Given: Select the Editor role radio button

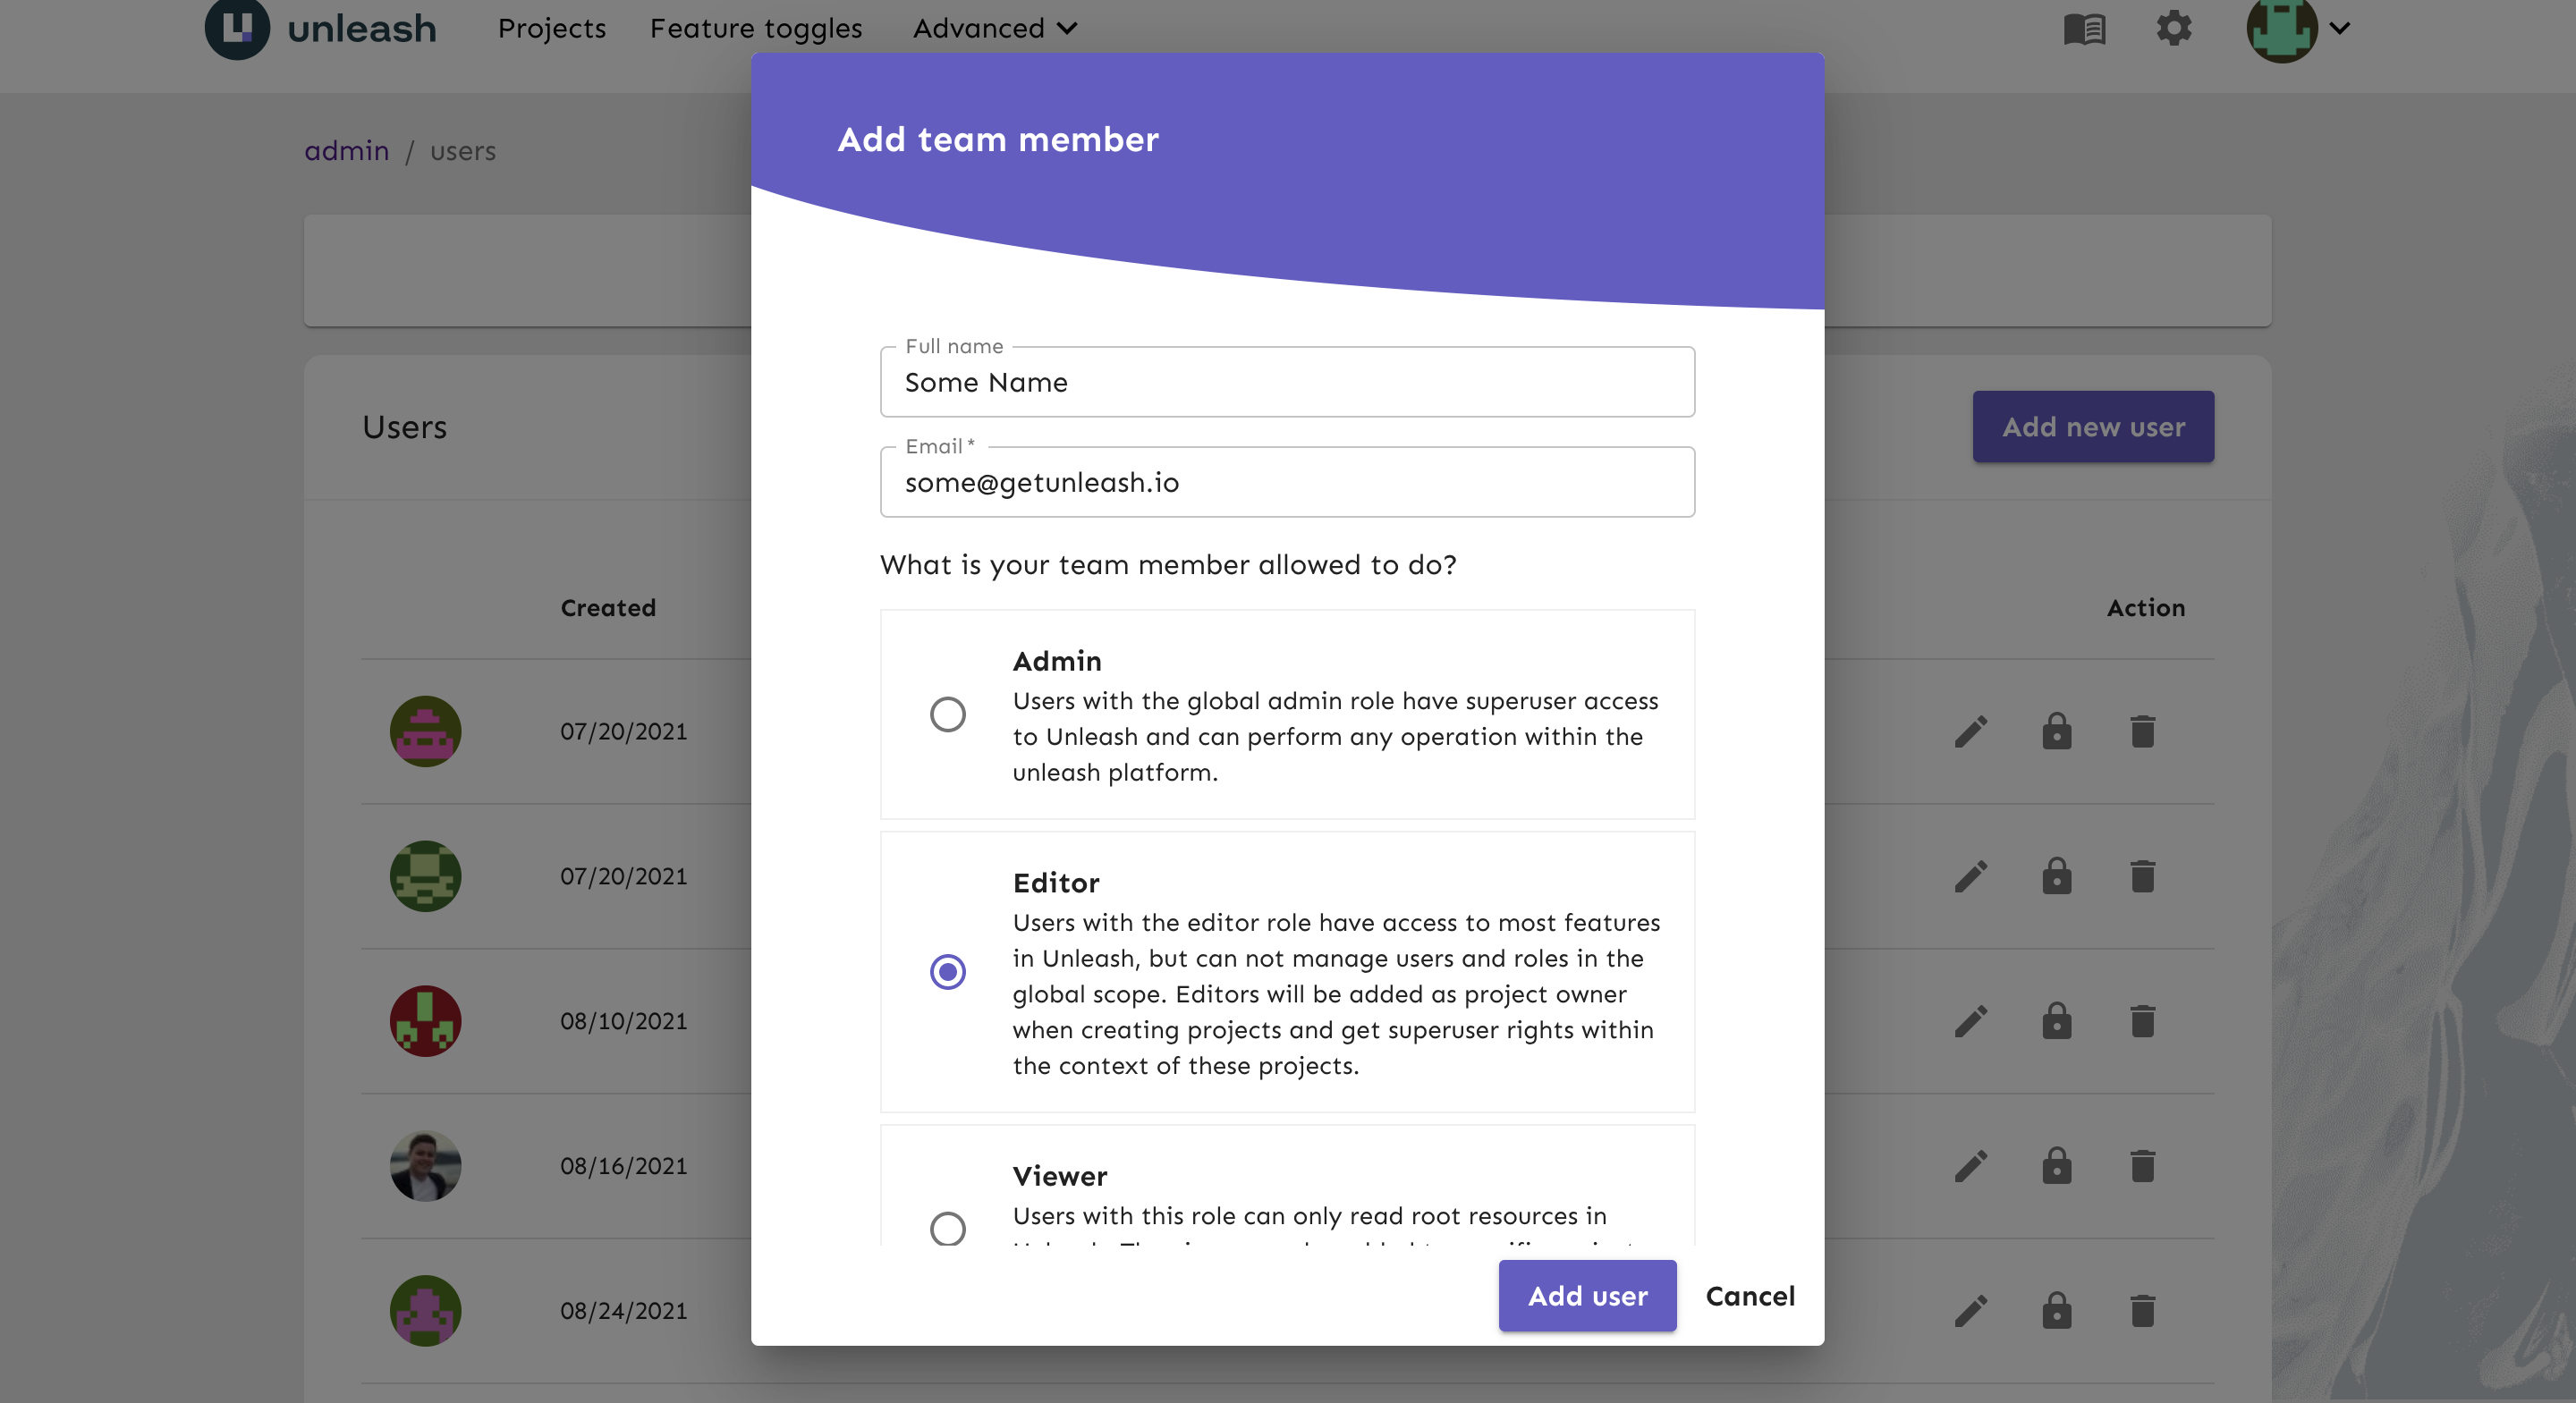Looking at the screenshot, I should [947, 971].
